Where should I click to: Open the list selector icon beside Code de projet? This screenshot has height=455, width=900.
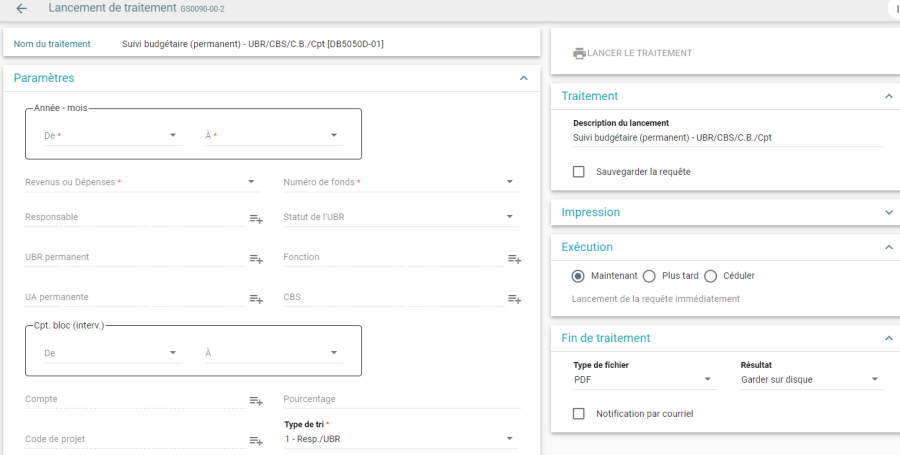tap(256, 441)
